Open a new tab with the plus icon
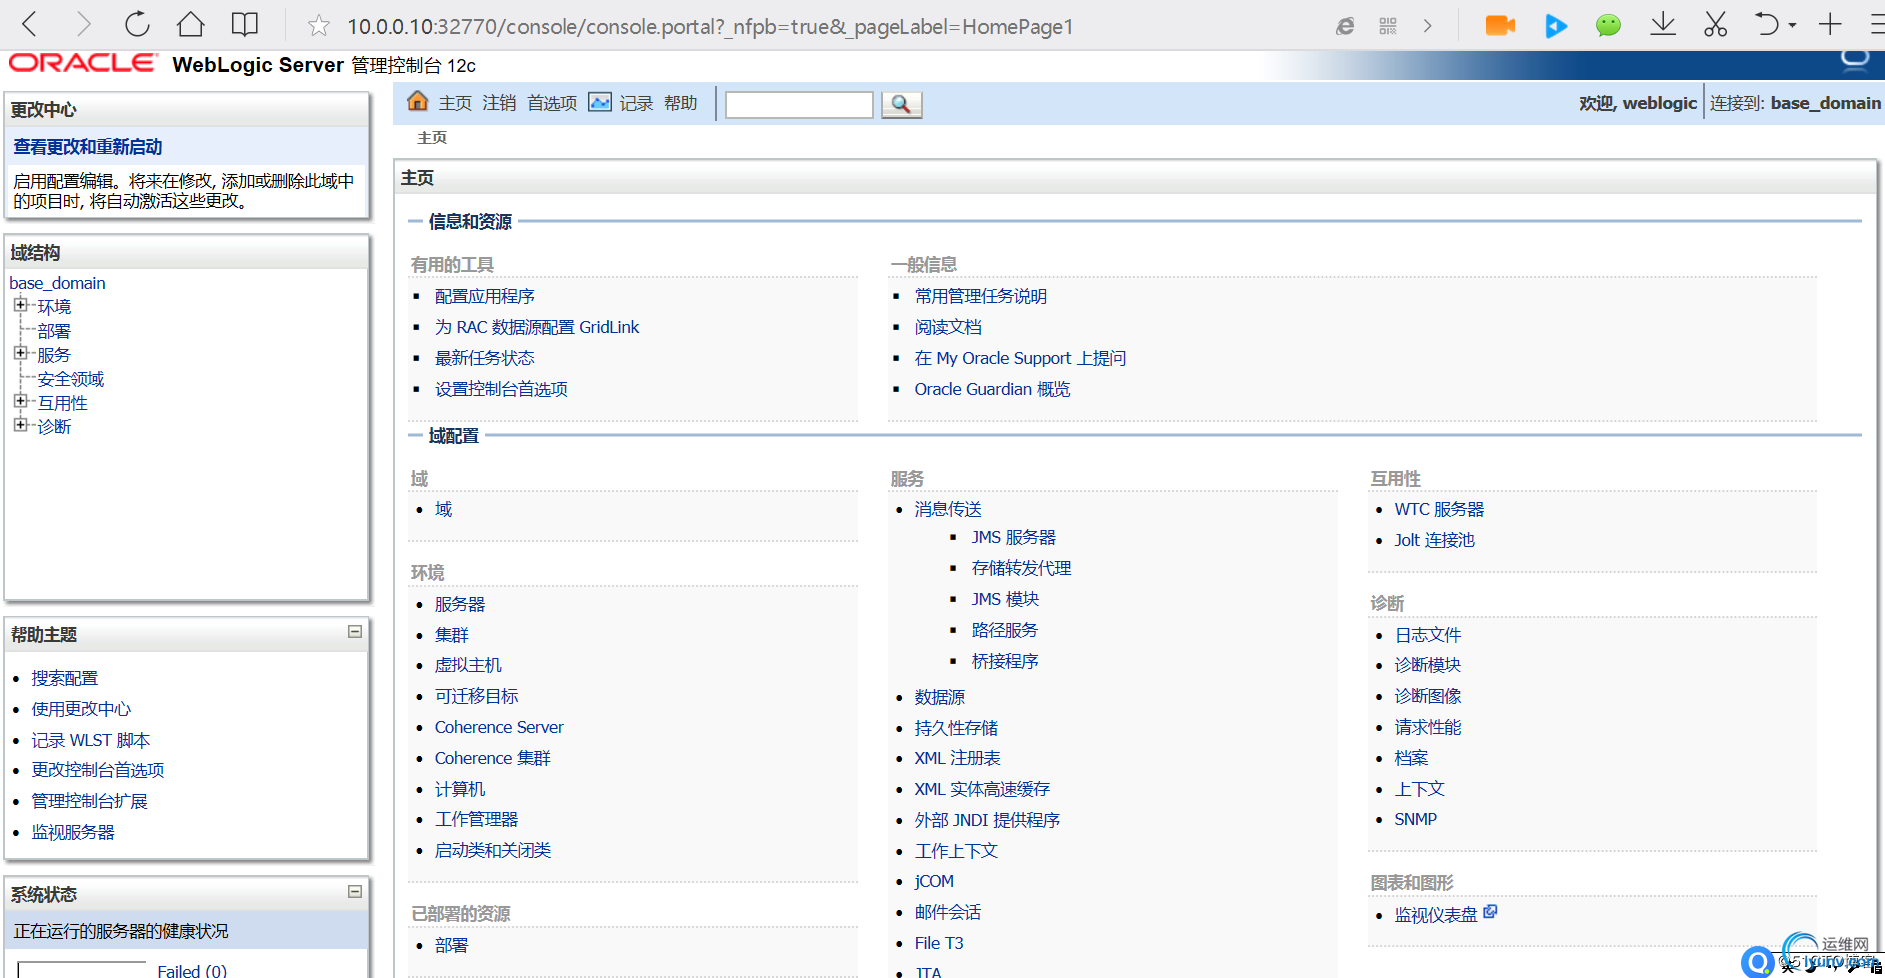This screenshot has height=978, width=1885. (x=1830, y=24)
